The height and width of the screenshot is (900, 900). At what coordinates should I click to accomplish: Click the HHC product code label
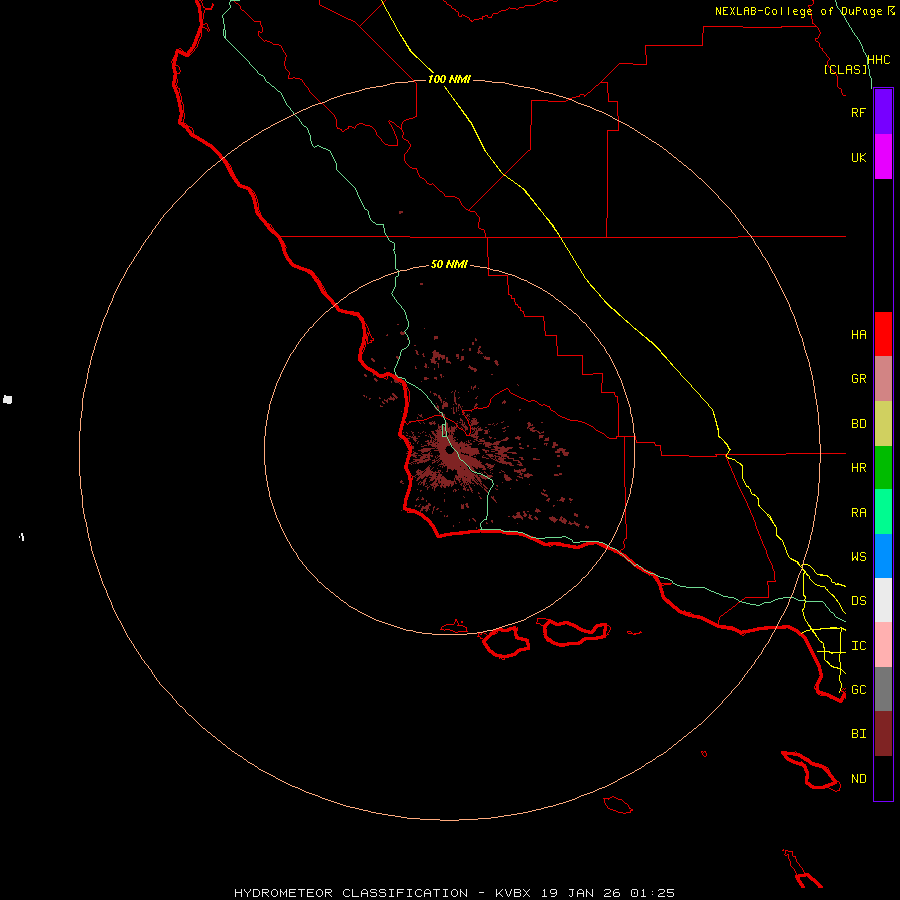878,60
